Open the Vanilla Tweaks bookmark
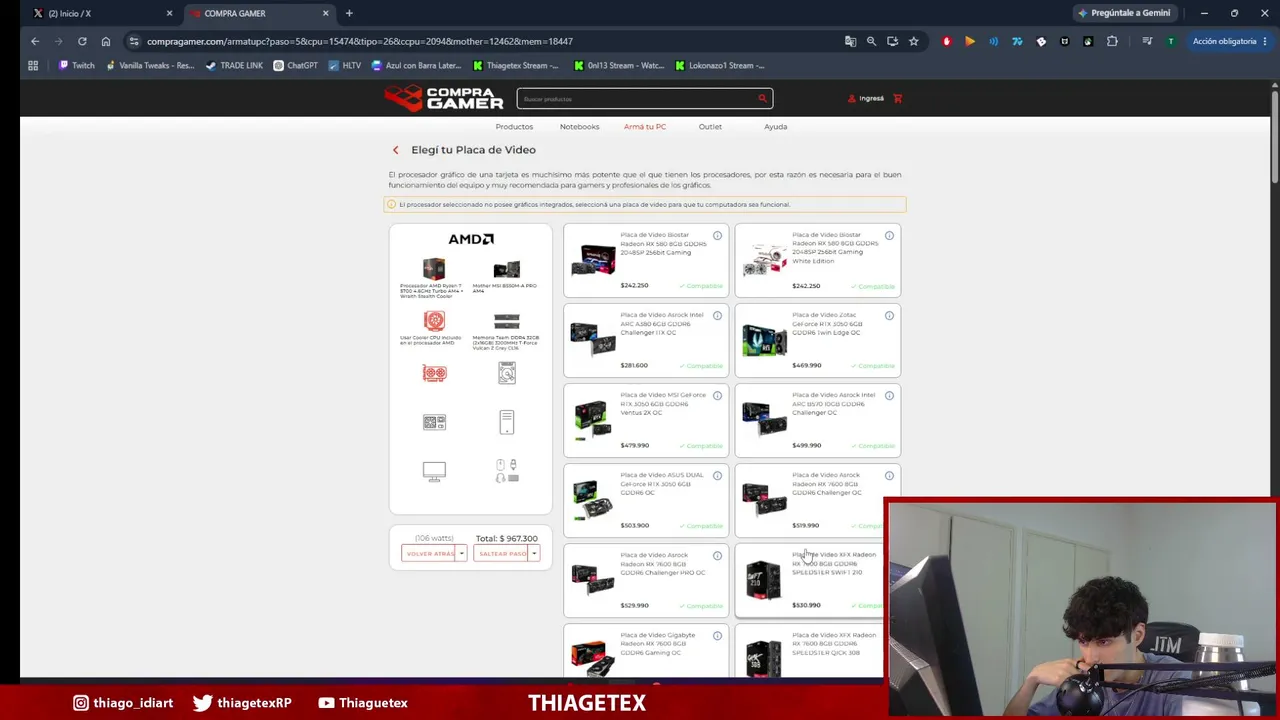 point(150,66)
